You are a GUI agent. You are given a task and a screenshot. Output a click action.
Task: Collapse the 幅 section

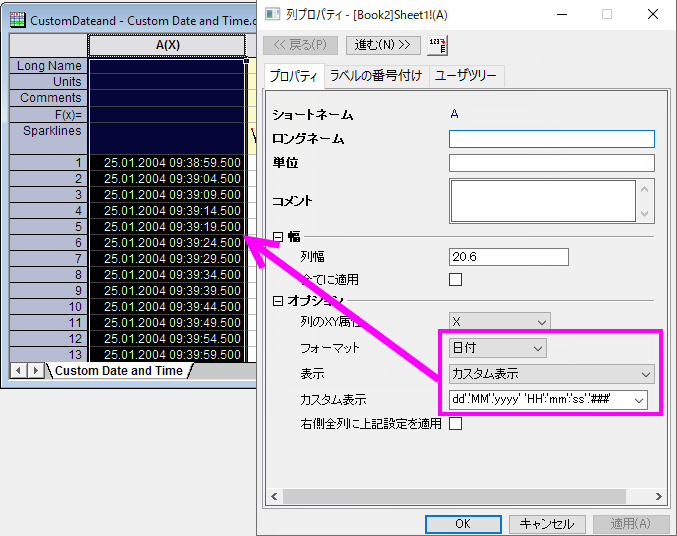point(278,237)
